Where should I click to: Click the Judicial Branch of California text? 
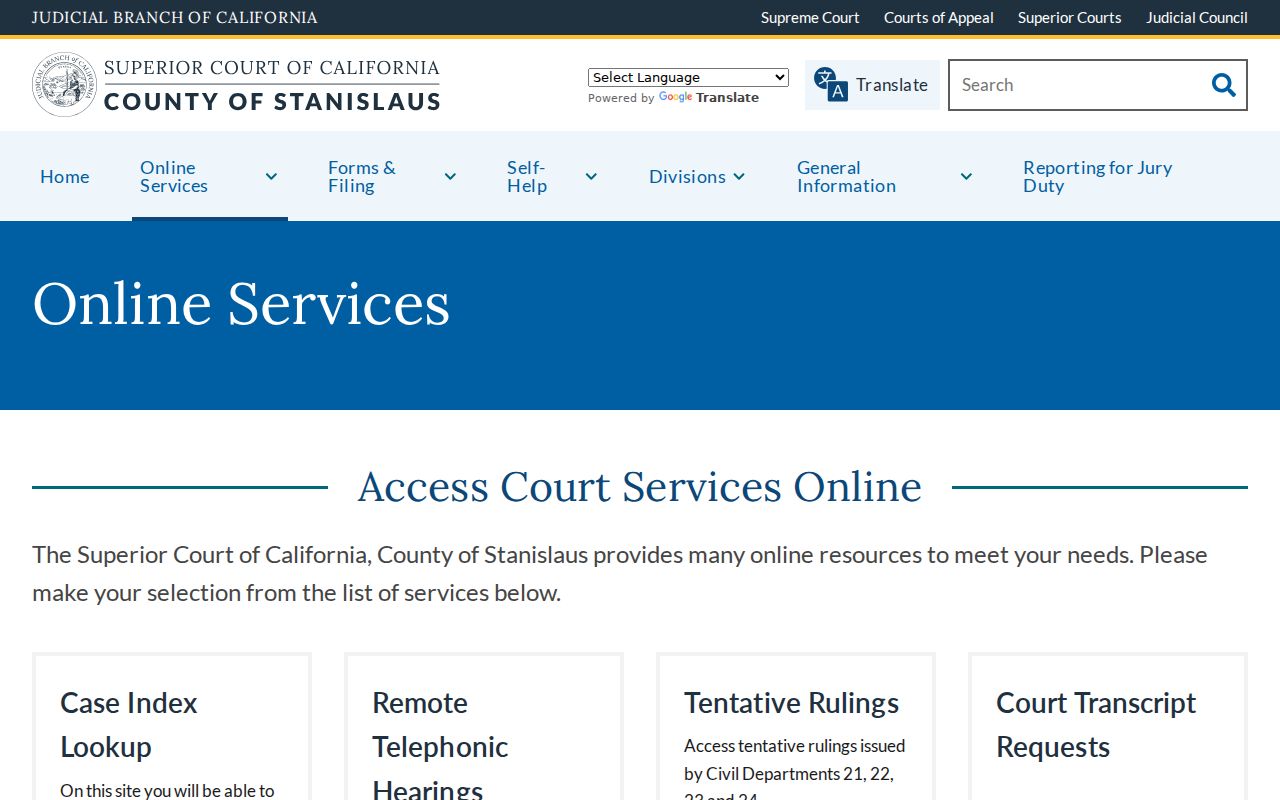click(x=175, y=18)
